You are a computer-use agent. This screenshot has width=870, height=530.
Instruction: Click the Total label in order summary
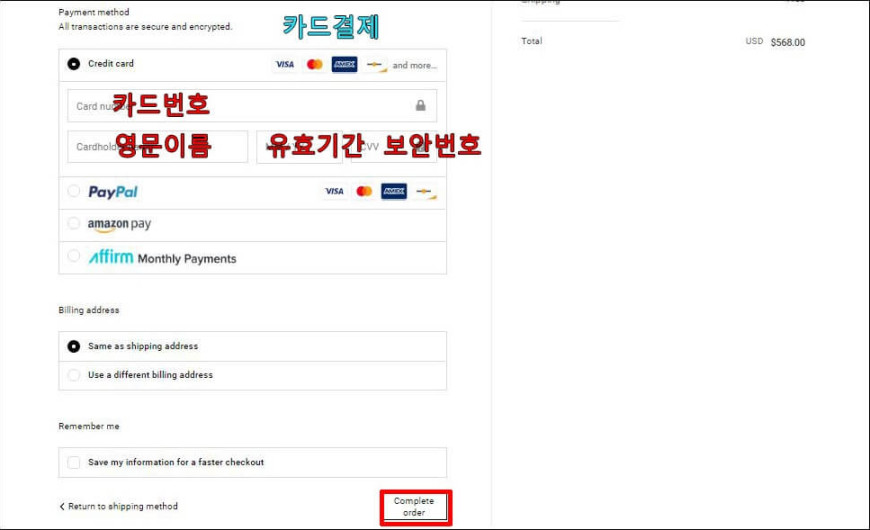(532, 41)
